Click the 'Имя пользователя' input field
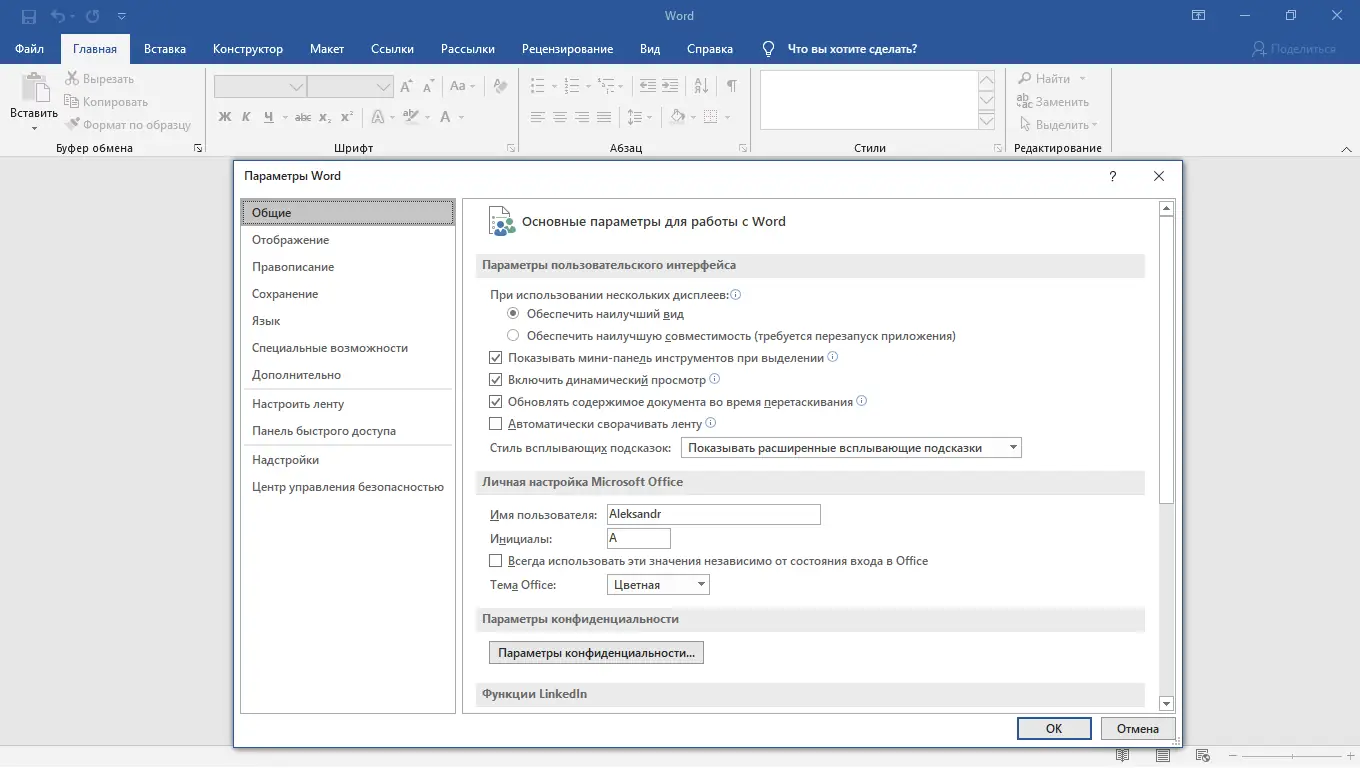This screenshot has width=1360, height=768. (x=714, y=514)
